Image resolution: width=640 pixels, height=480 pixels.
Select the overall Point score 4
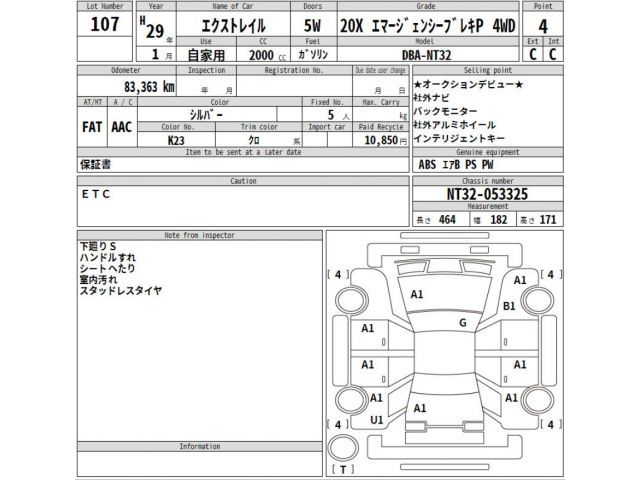click(x=542, y=27)
